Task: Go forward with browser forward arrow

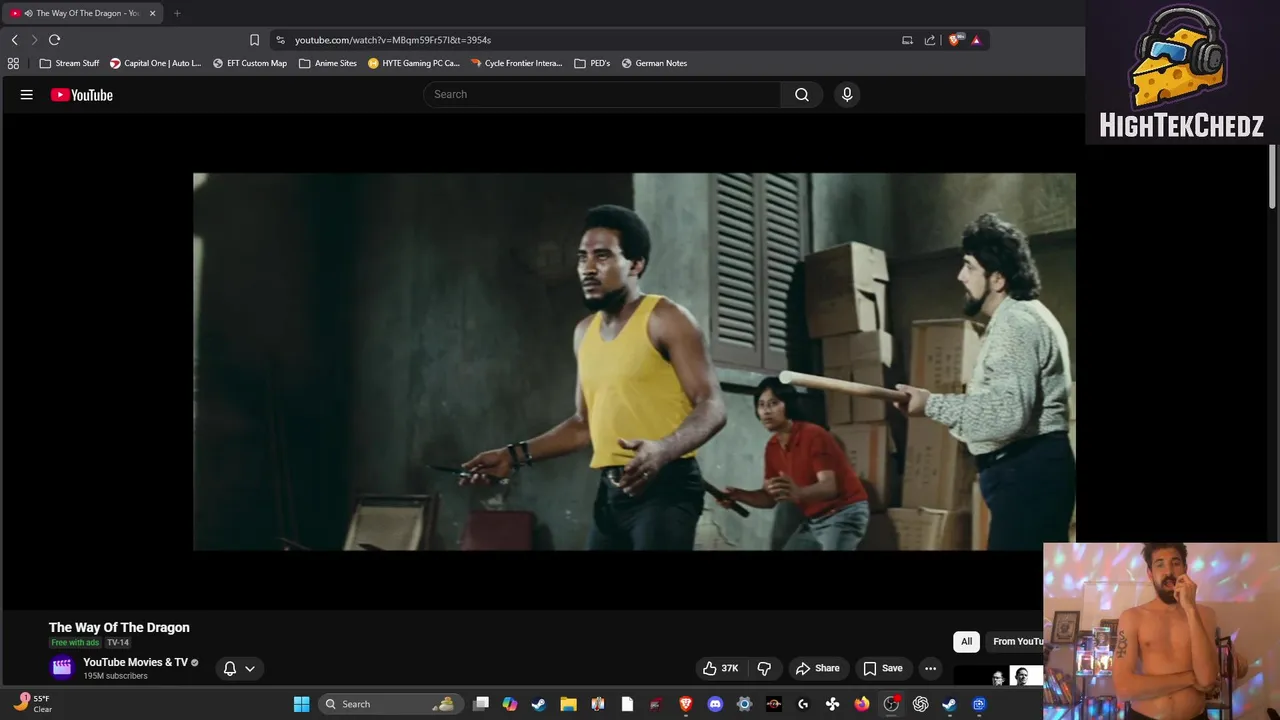Action: 34,40
